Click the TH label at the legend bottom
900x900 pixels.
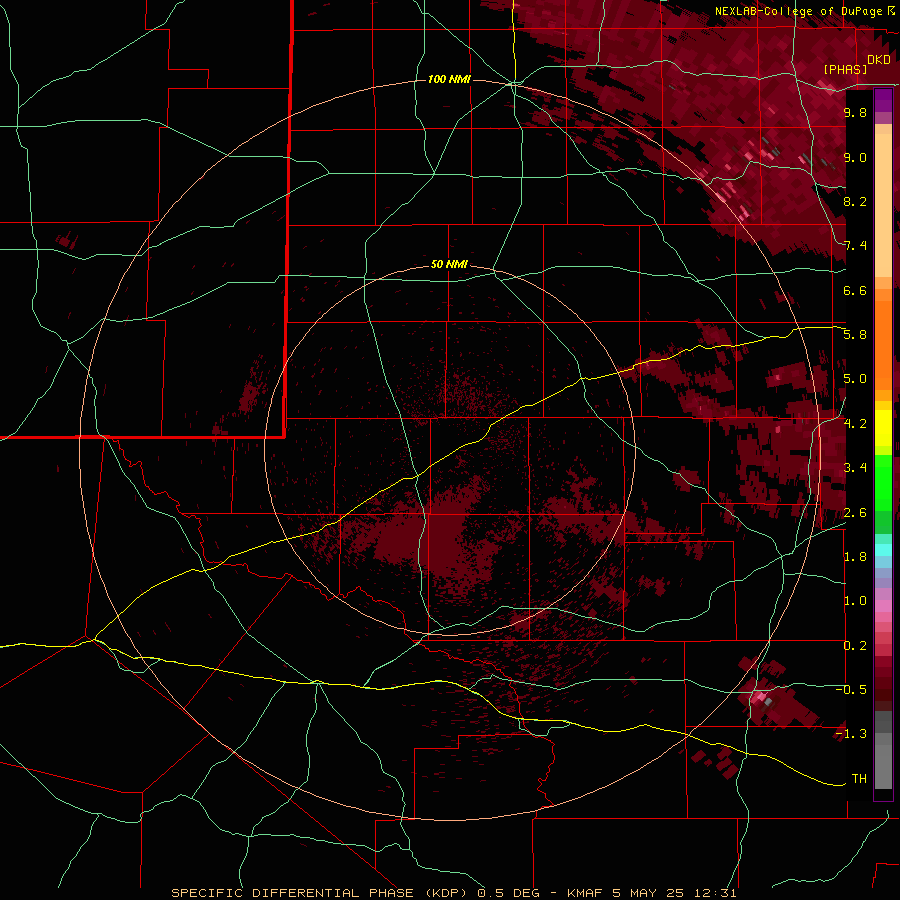[x=859, y=779]
